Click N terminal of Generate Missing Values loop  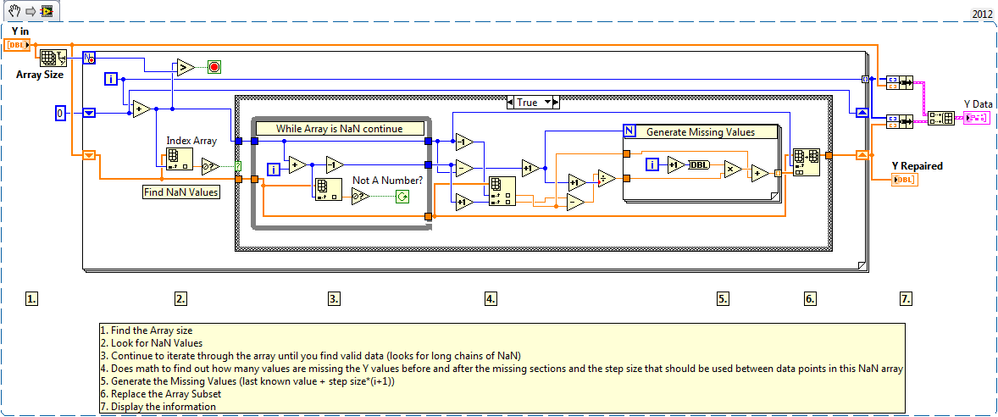tap(629, 131)
